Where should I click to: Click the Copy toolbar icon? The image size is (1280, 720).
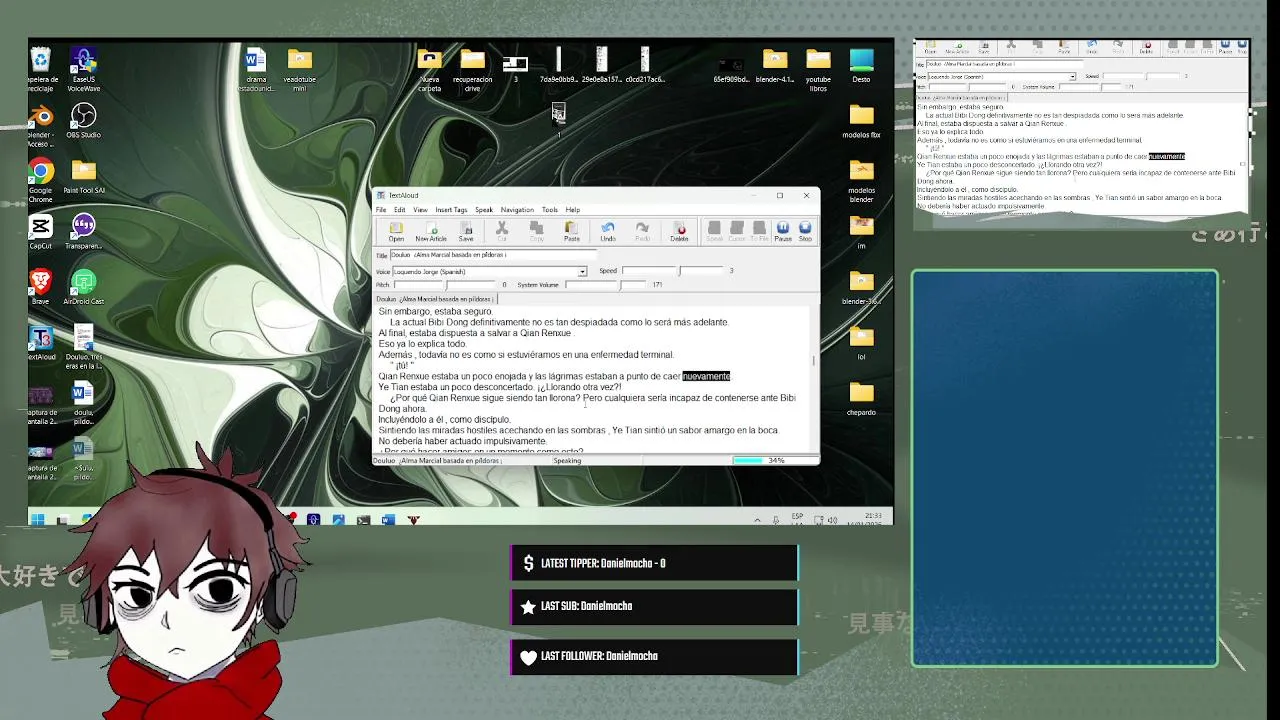pos(537,232)
